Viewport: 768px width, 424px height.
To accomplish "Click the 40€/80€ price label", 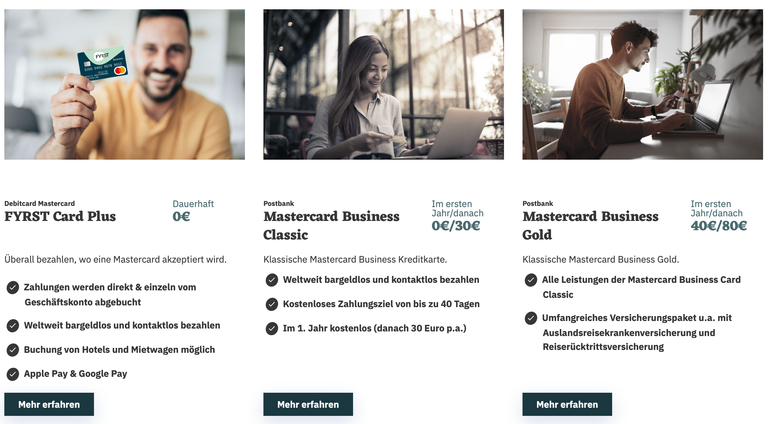I will [719, 225].
